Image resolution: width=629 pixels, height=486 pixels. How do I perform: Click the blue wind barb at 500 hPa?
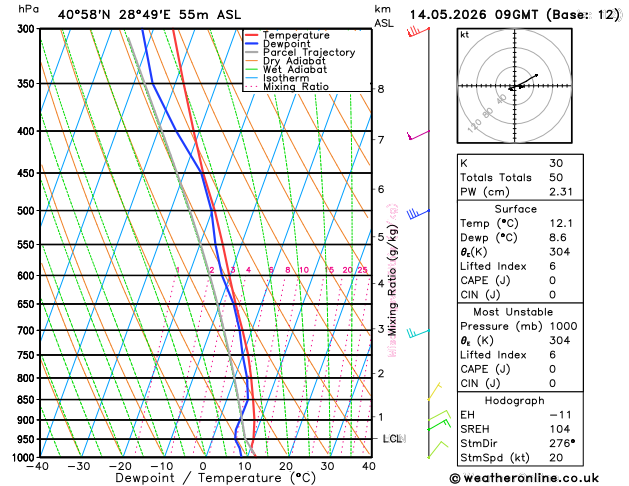point(418,214)
